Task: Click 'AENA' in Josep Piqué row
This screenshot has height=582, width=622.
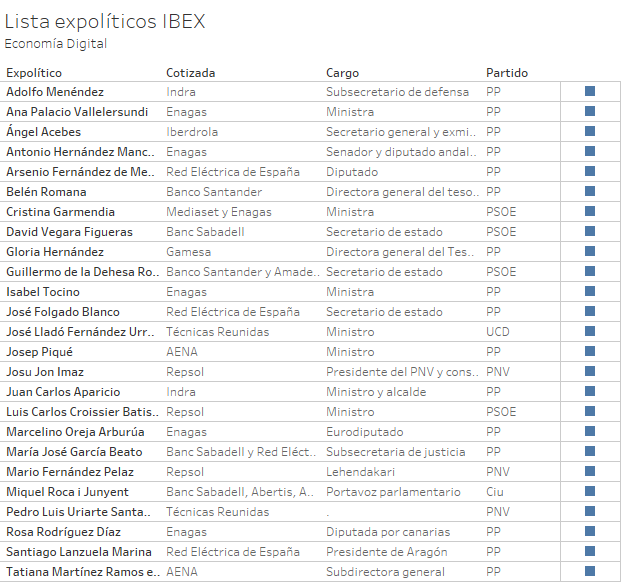Action: (x=182, y=352)
